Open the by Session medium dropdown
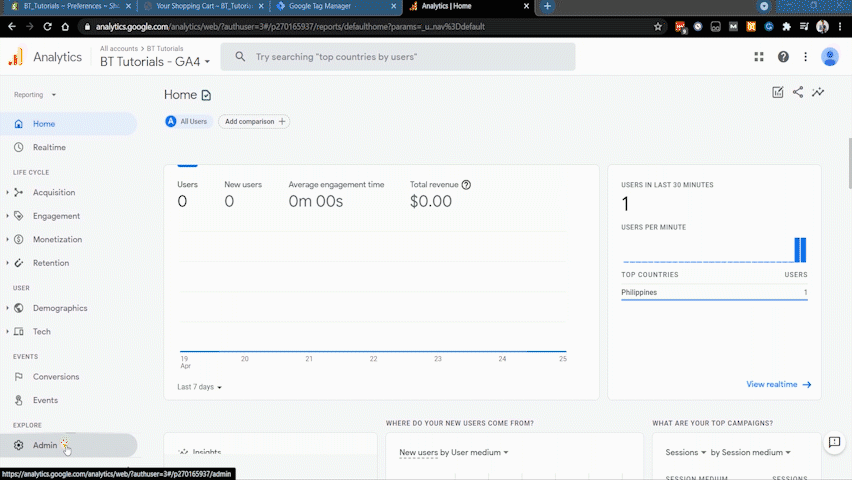The image size is (852, 480). (x=750, y=452)
